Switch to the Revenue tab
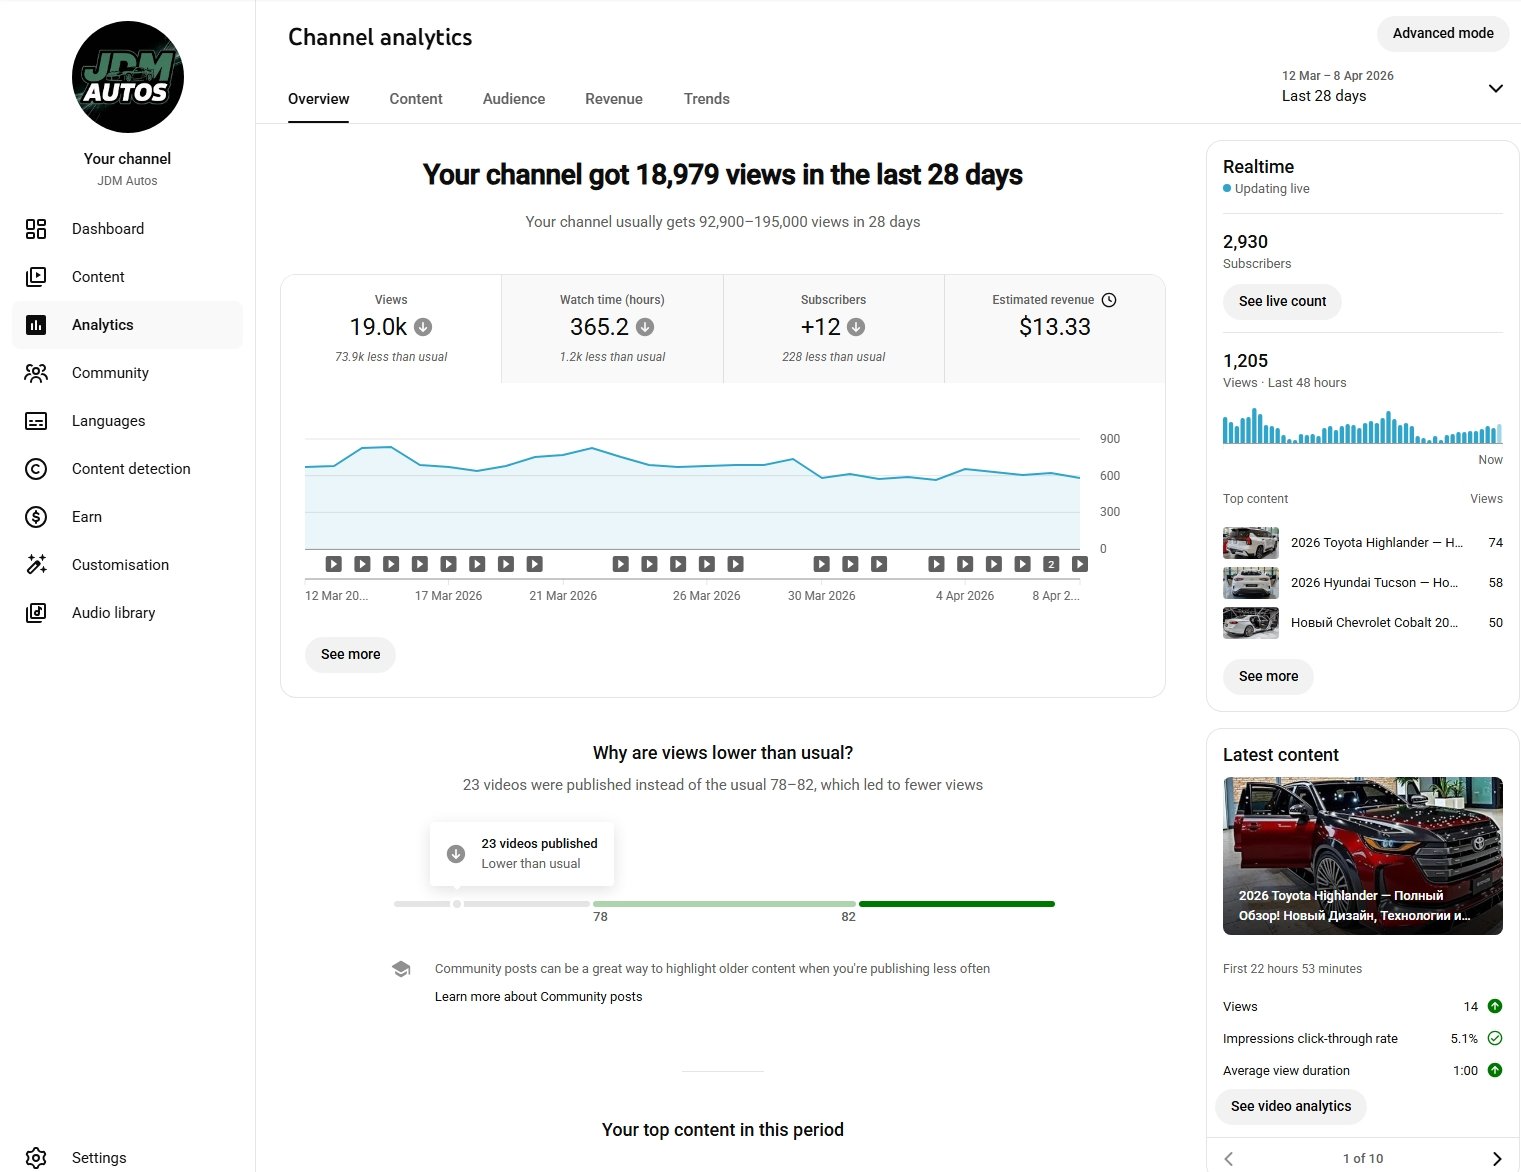 click(614, 99)
